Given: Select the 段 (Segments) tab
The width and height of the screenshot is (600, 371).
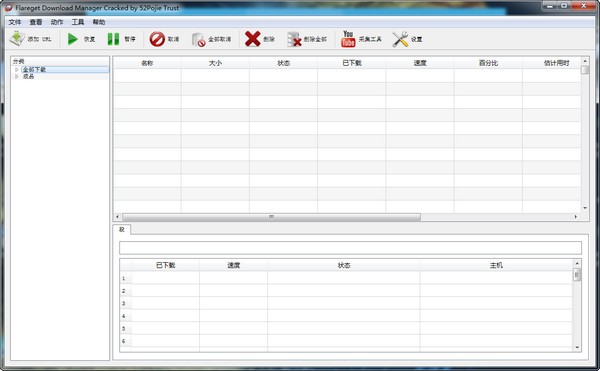Looking at the screenshot, I should pyautogui.click(x=122, y=229).
